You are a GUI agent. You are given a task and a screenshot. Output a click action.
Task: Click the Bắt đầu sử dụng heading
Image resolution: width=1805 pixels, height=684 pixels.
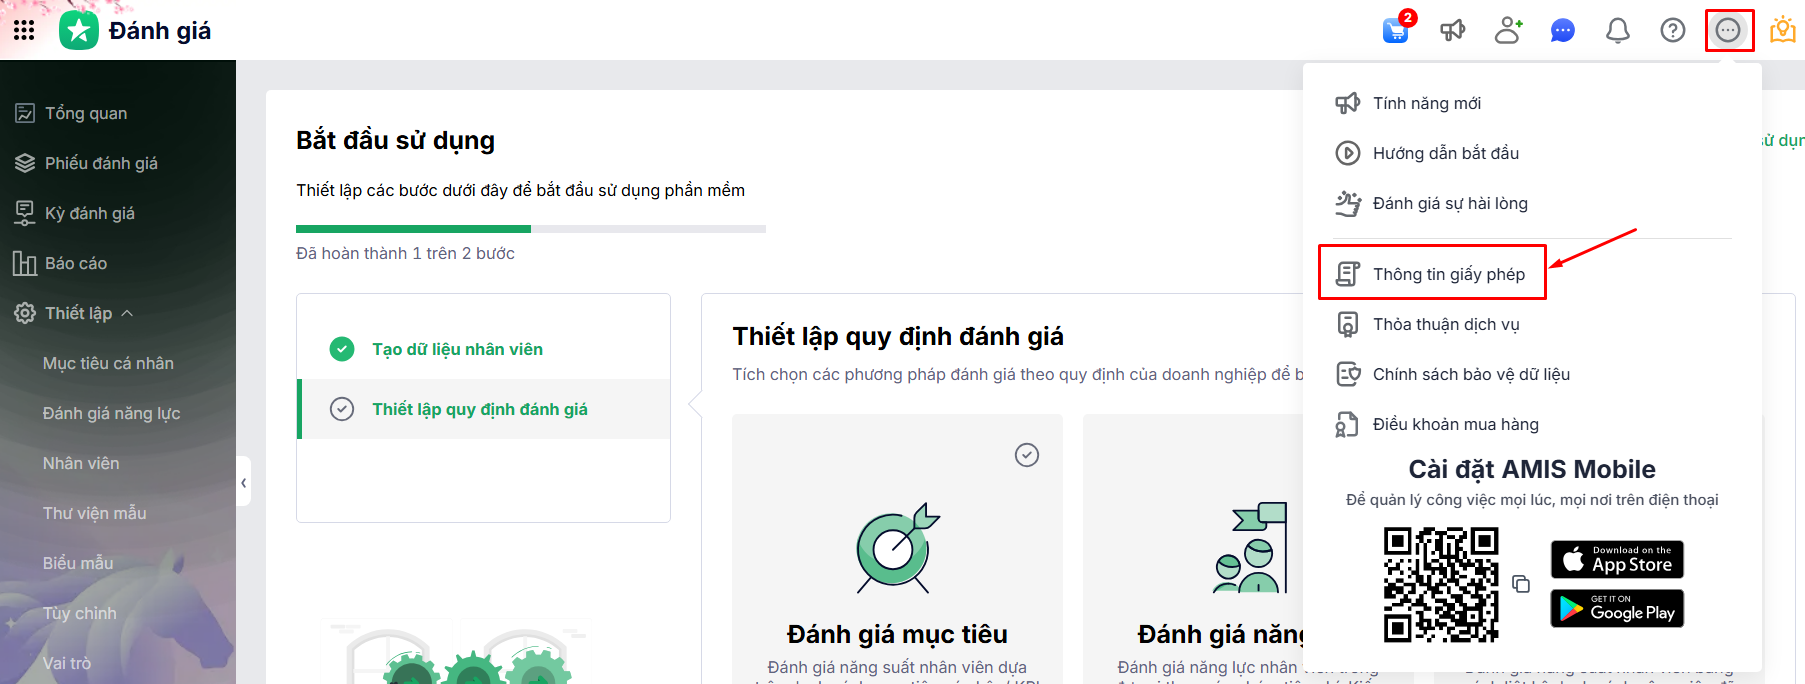(x=395, y=140)
